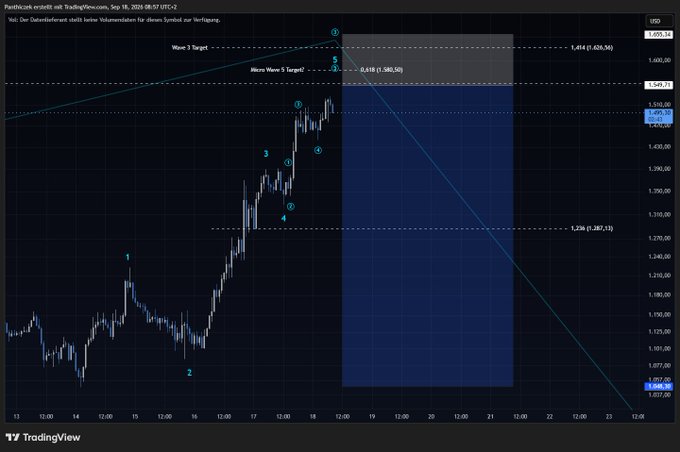Screen dimensions: 680x452
Task: Click the blue profit zone of the short position
Action: tap(428, 236)
